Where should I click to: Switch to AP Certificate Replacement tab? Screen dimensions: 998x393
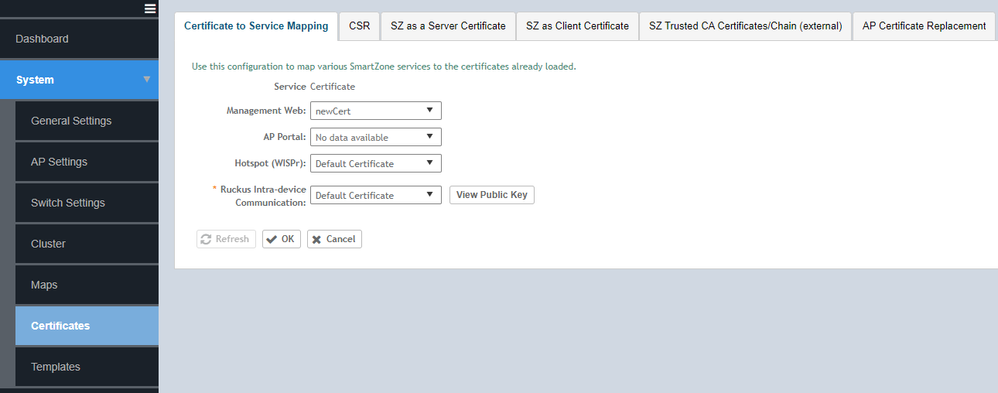click(924, 26)
